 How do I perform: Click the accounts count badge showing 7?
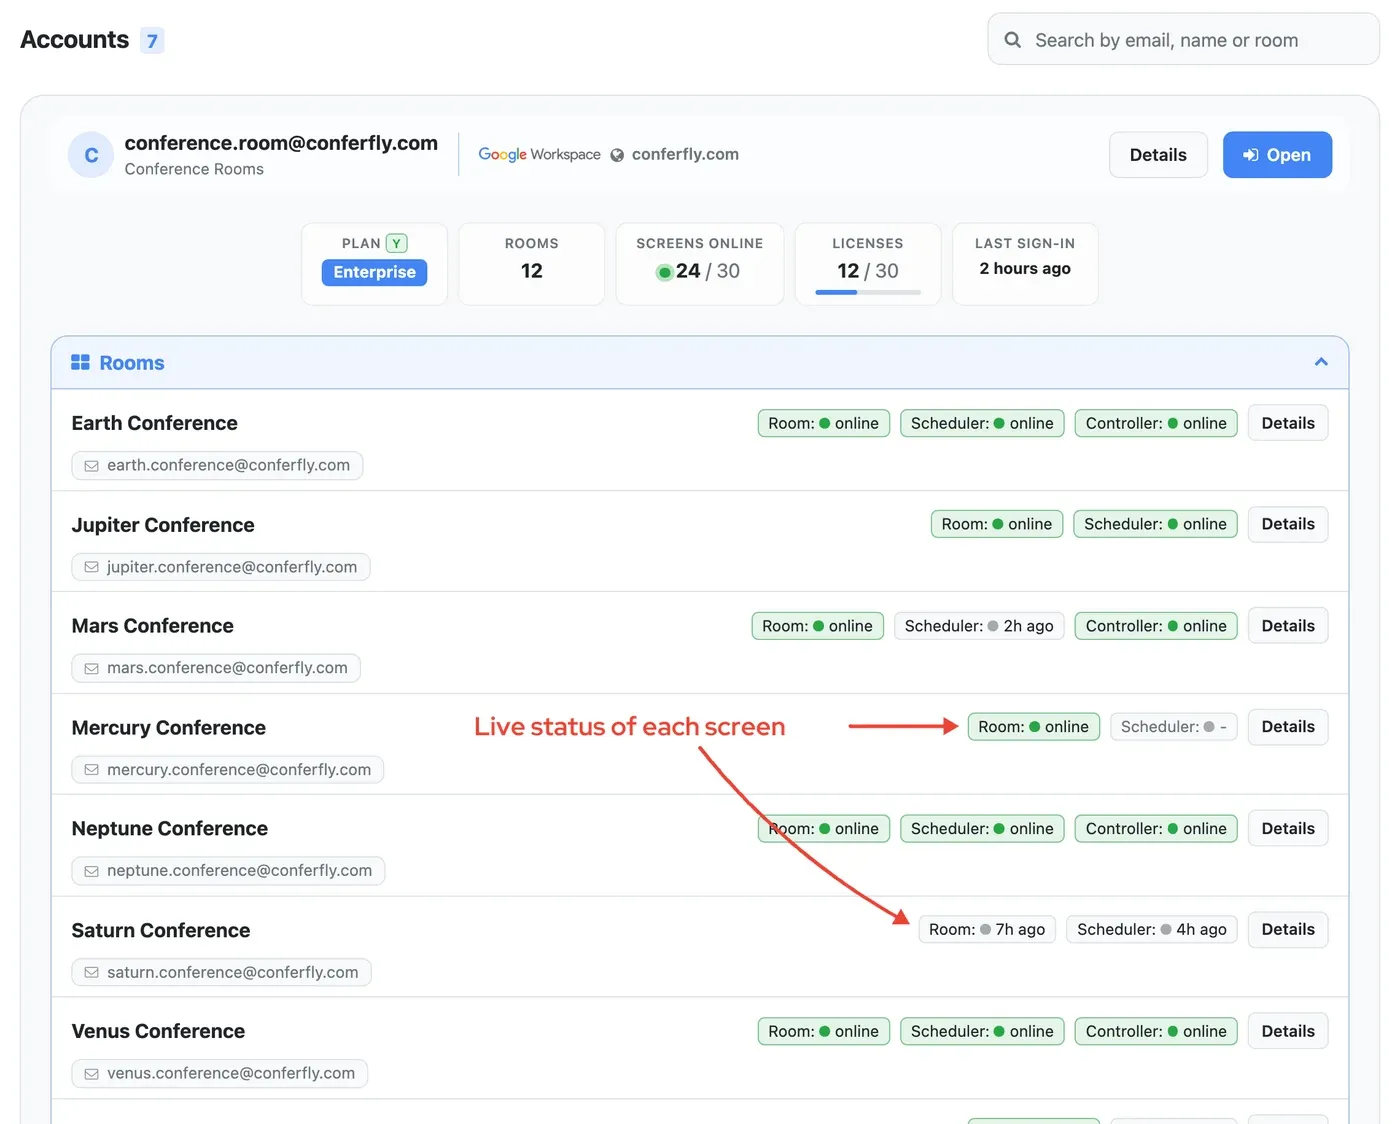tap(152, 41)
